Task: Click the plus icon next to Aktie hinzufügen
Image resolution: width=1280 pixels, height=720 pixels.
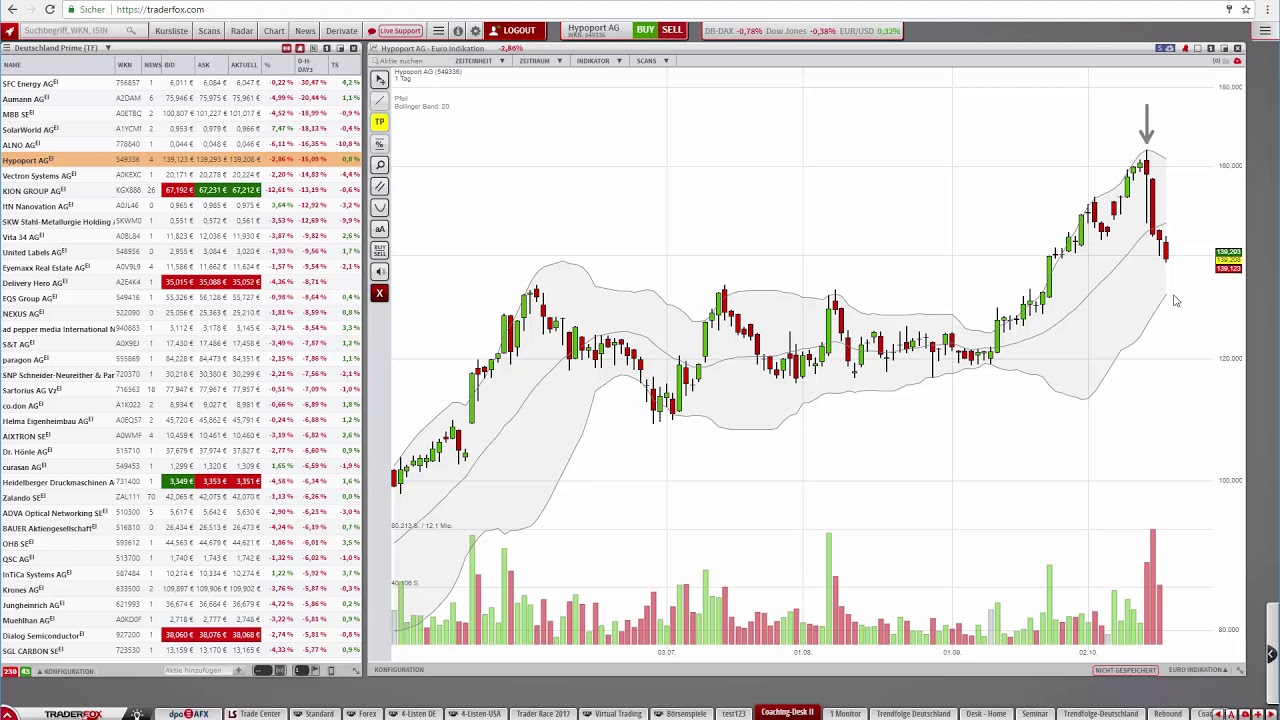Action: (x=238, y=670)
